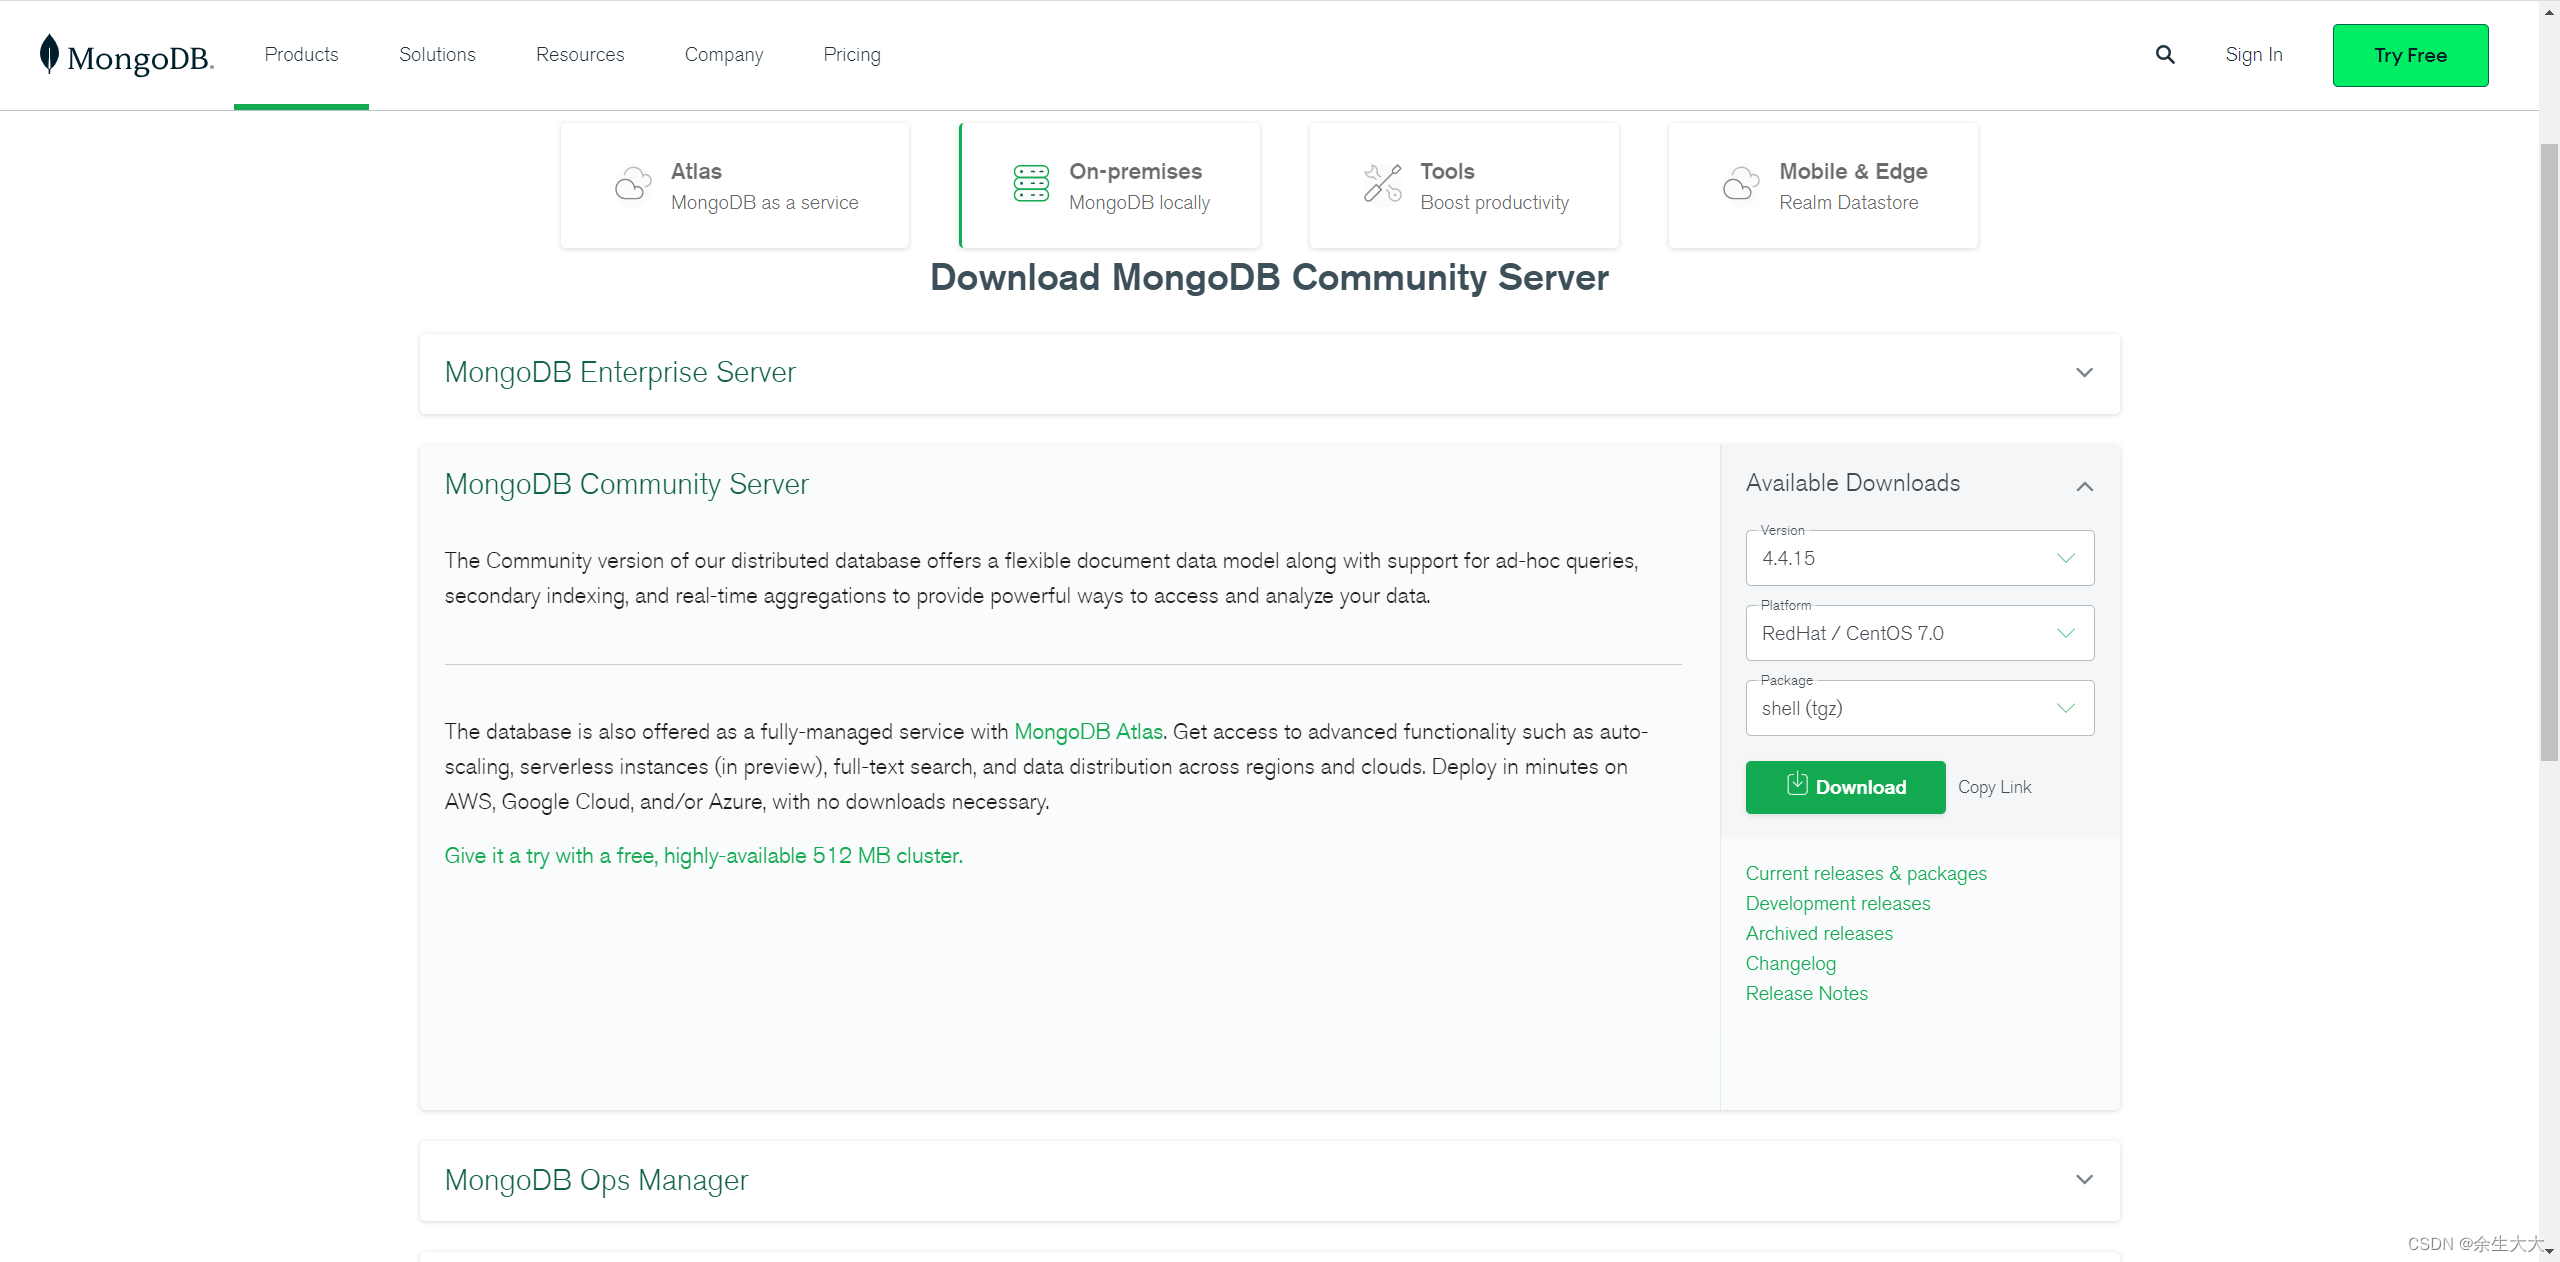Viewport: 2560px width, 1262px height.
Task: Open the Pricing menu item
Action: pos(851,55)
